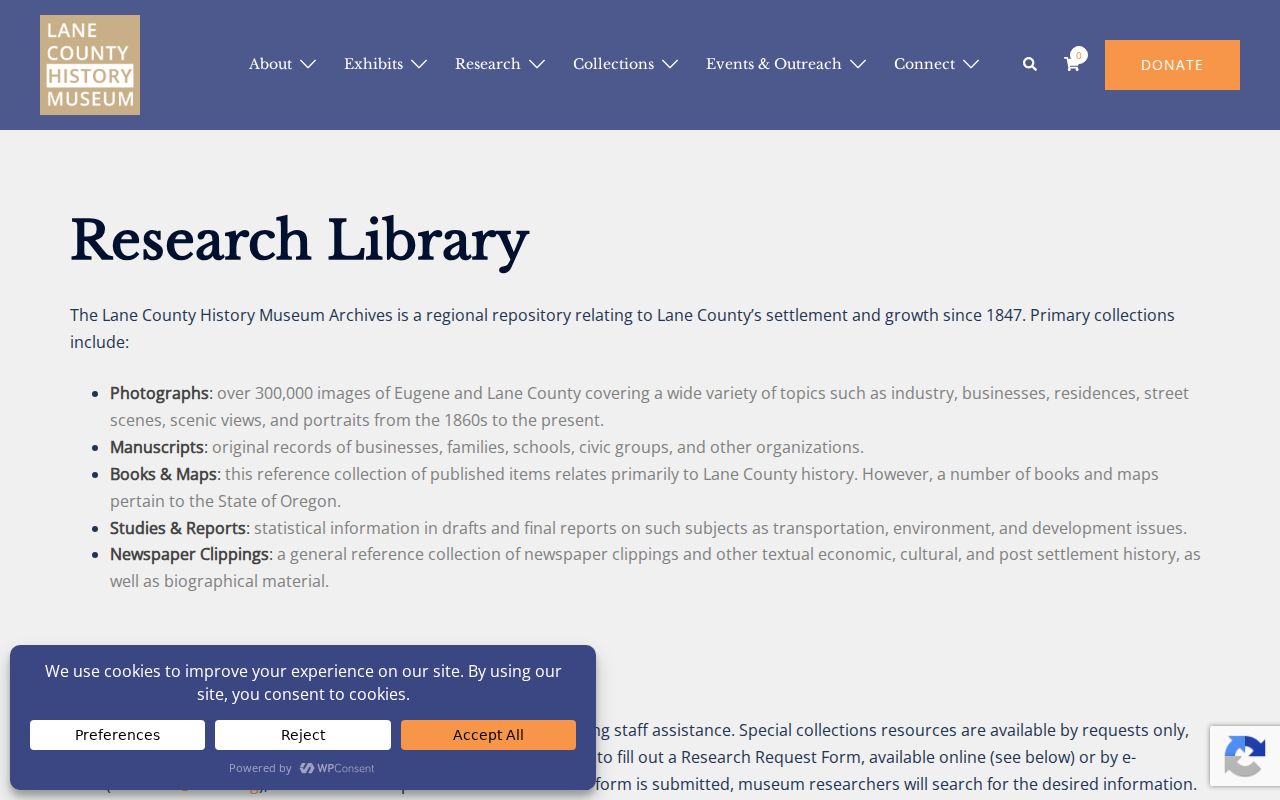Expand the About menu chevron
The width and height of the screenshot is (1280, 800).
pos(308,64)
